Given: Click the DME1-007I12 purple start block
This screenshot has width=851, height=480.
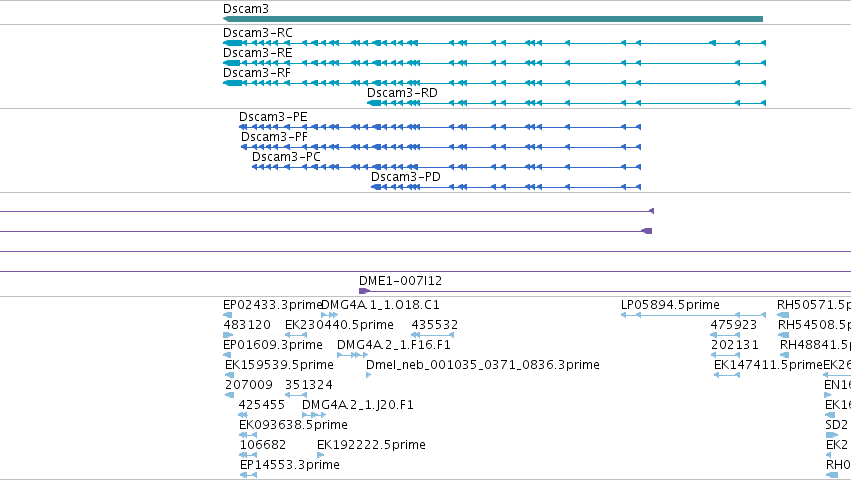Looking at the screenshot, I should [x=364, y=292].
